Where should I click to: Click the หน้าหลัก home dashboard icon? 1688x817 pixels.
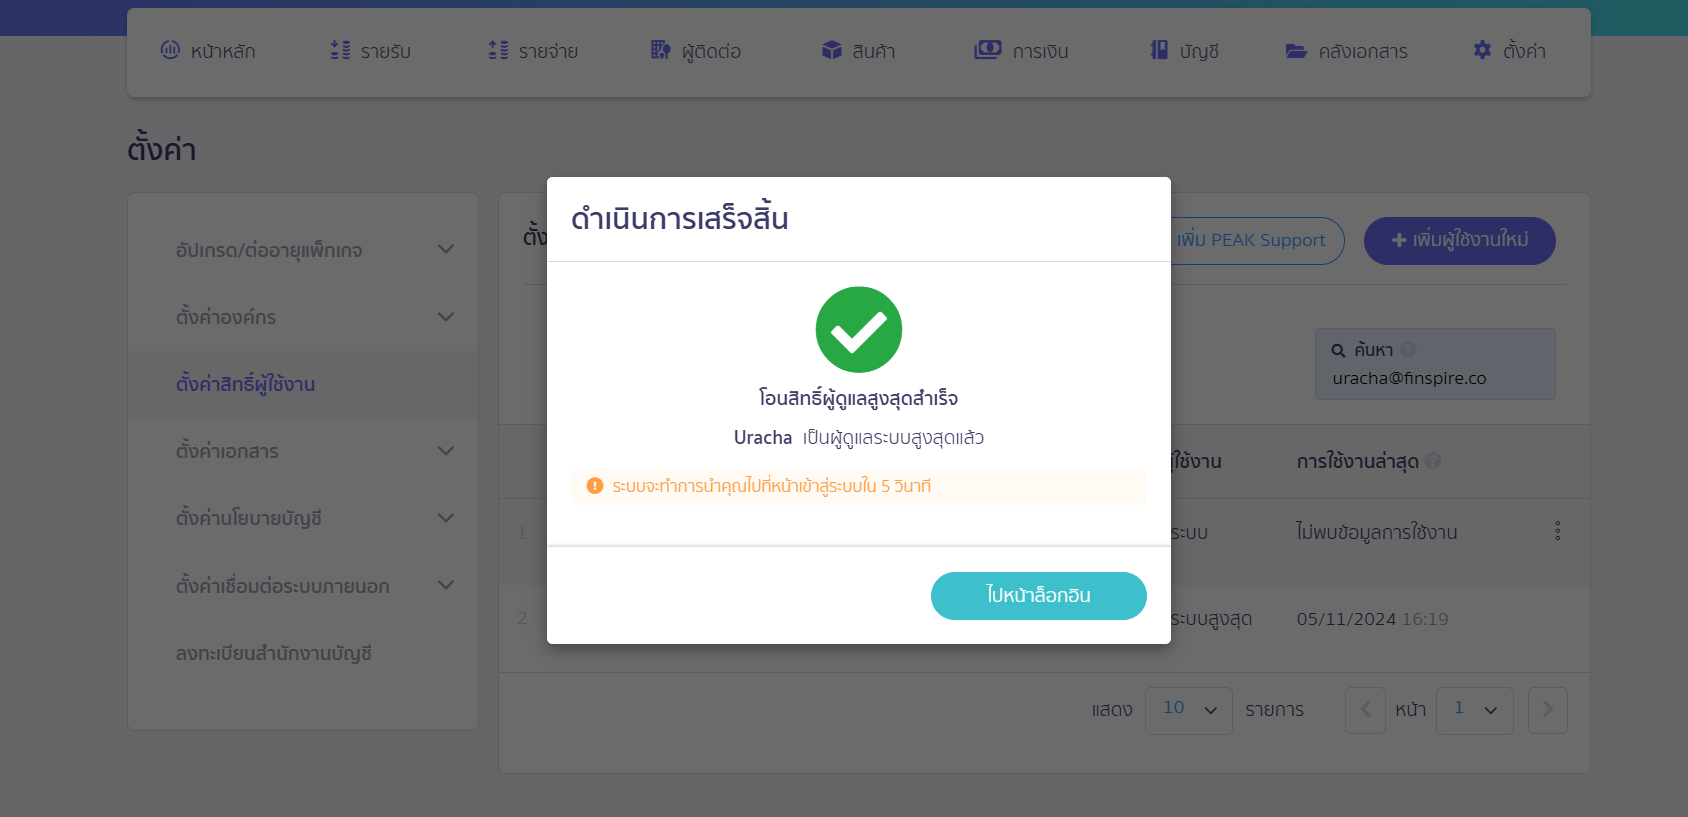click(x=170, y=50)
